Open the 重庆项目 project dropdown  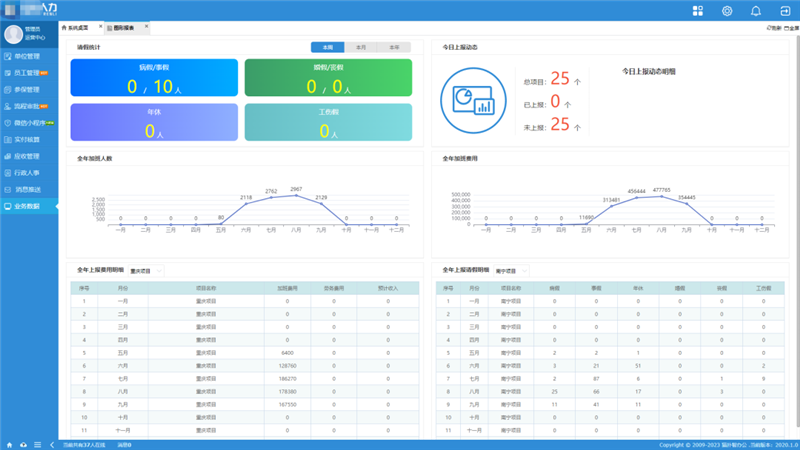click(x=146, y=270)
